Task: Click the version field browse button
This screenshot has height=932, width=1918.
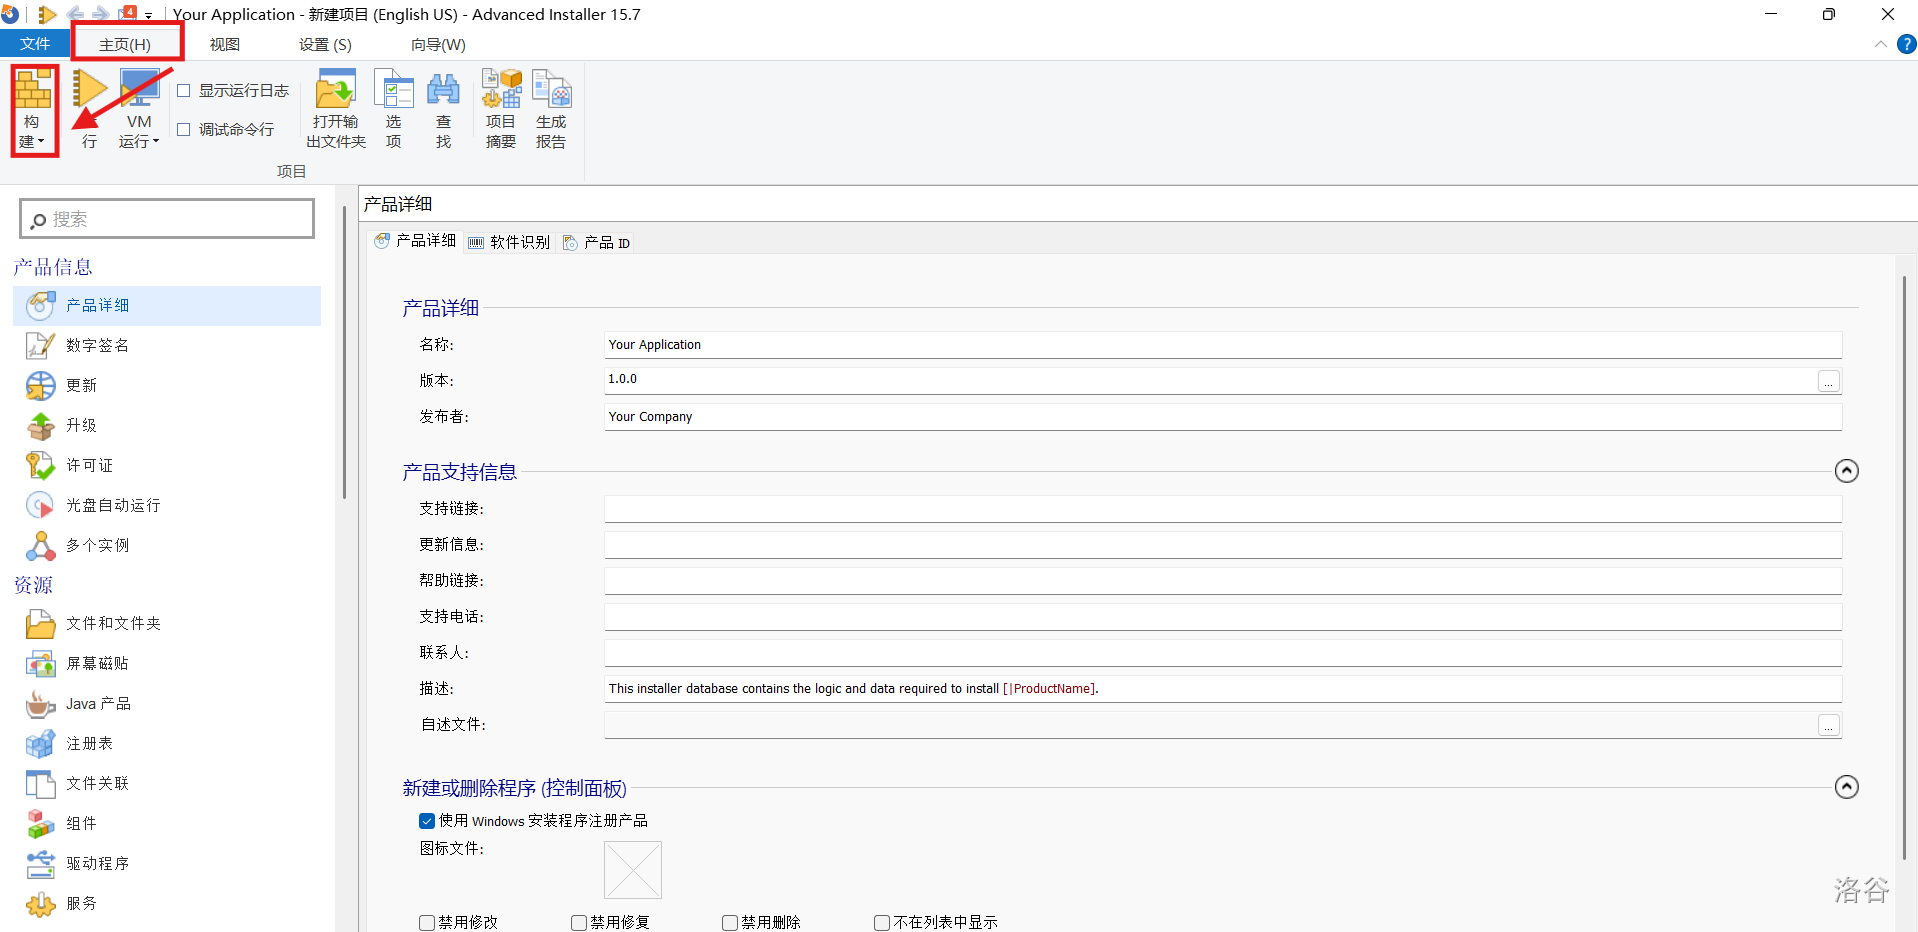Action: pos(1828,381)
